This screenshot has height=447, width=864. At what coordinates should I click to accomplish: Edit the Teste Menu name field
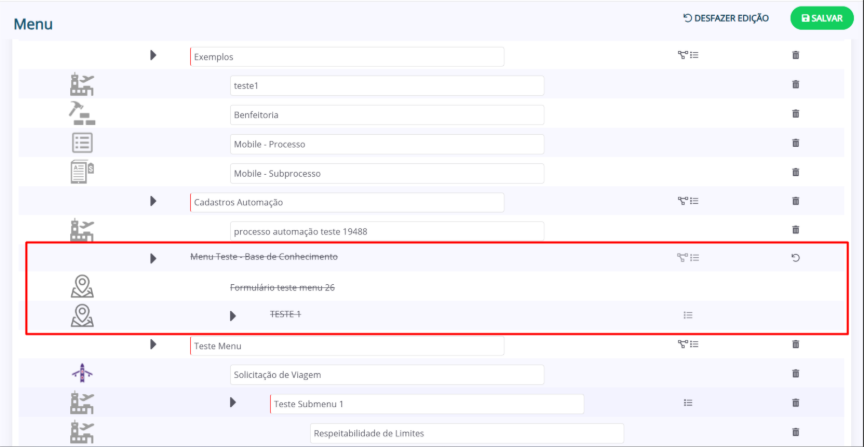[x=347, y=346]
